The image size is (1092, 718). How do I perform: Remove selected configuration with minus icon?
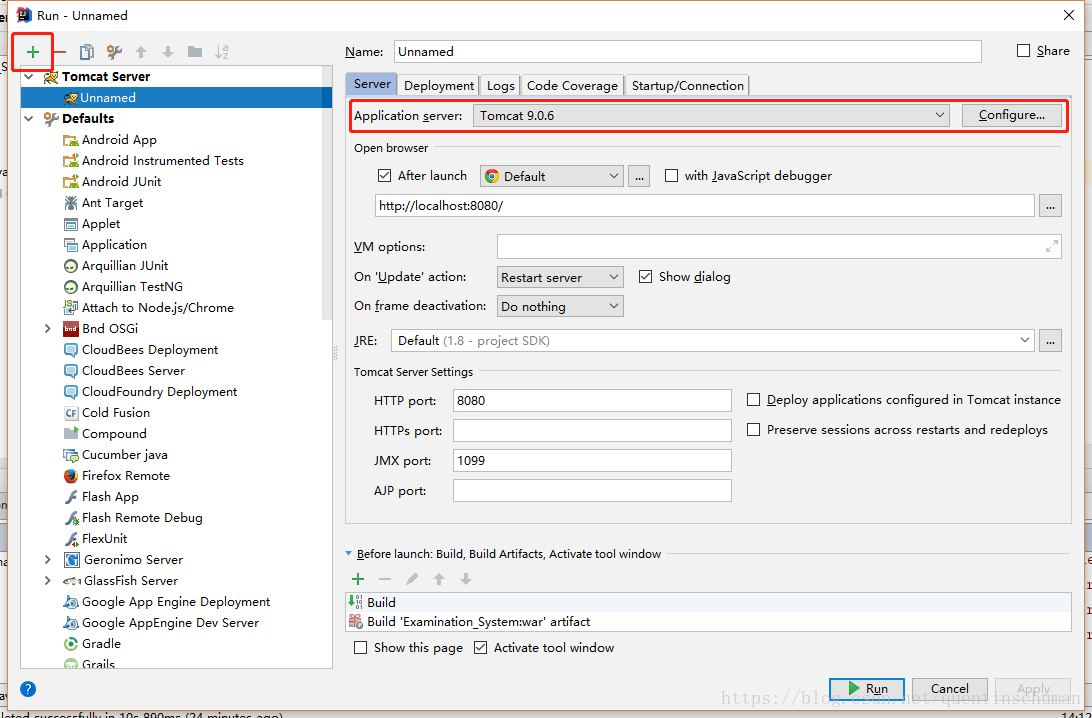(x=60, y=52)
